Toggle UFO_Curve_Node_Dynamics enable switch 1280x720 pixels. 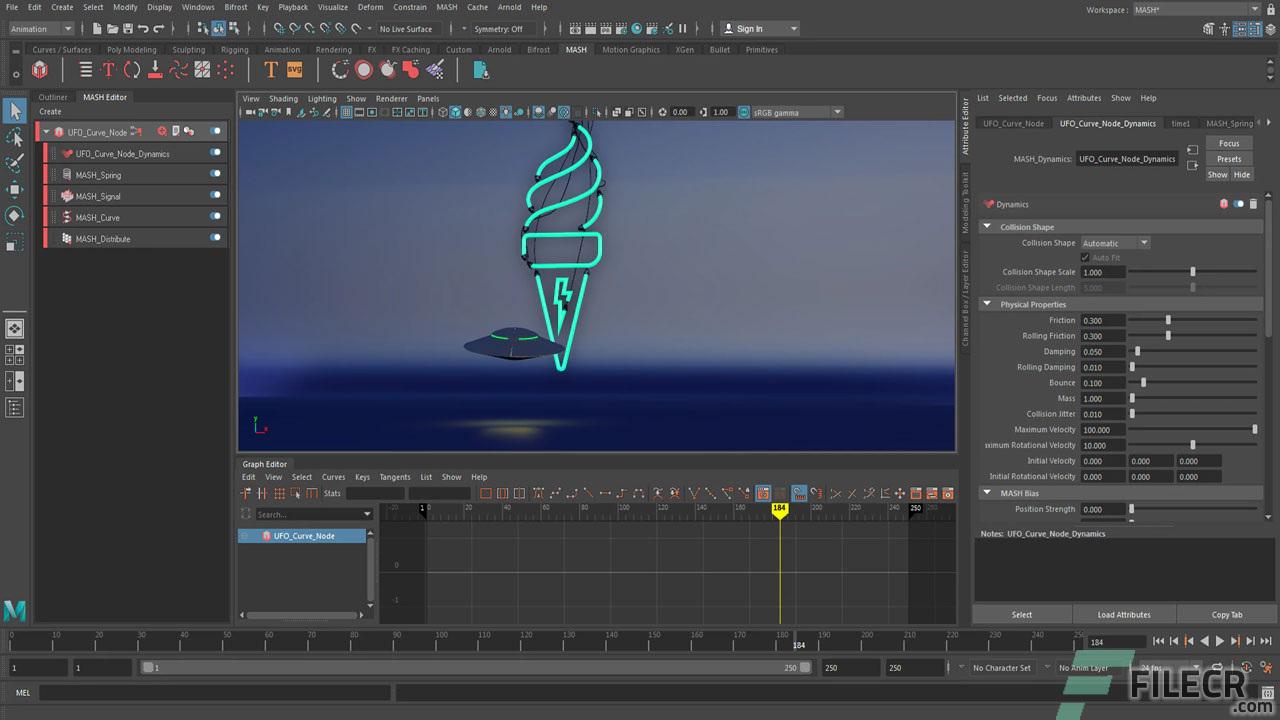point(215,153)
